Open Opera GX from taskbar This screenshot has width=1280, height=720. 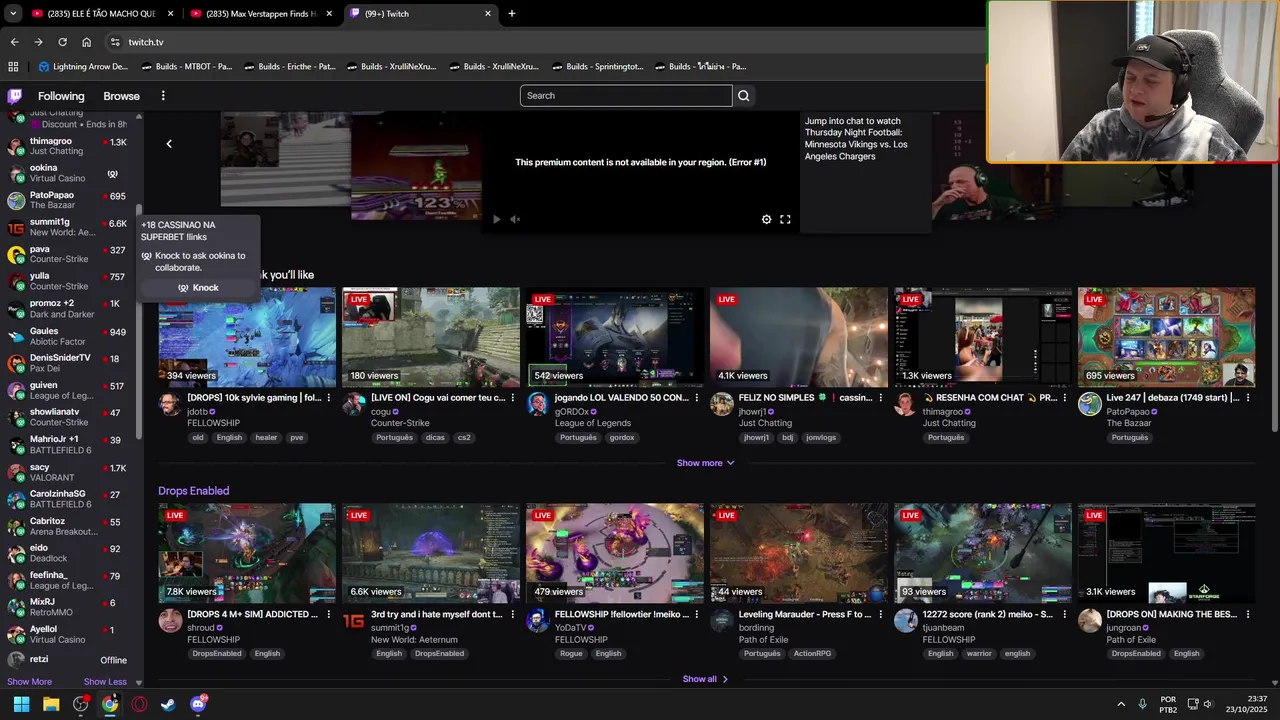[139, 704]
